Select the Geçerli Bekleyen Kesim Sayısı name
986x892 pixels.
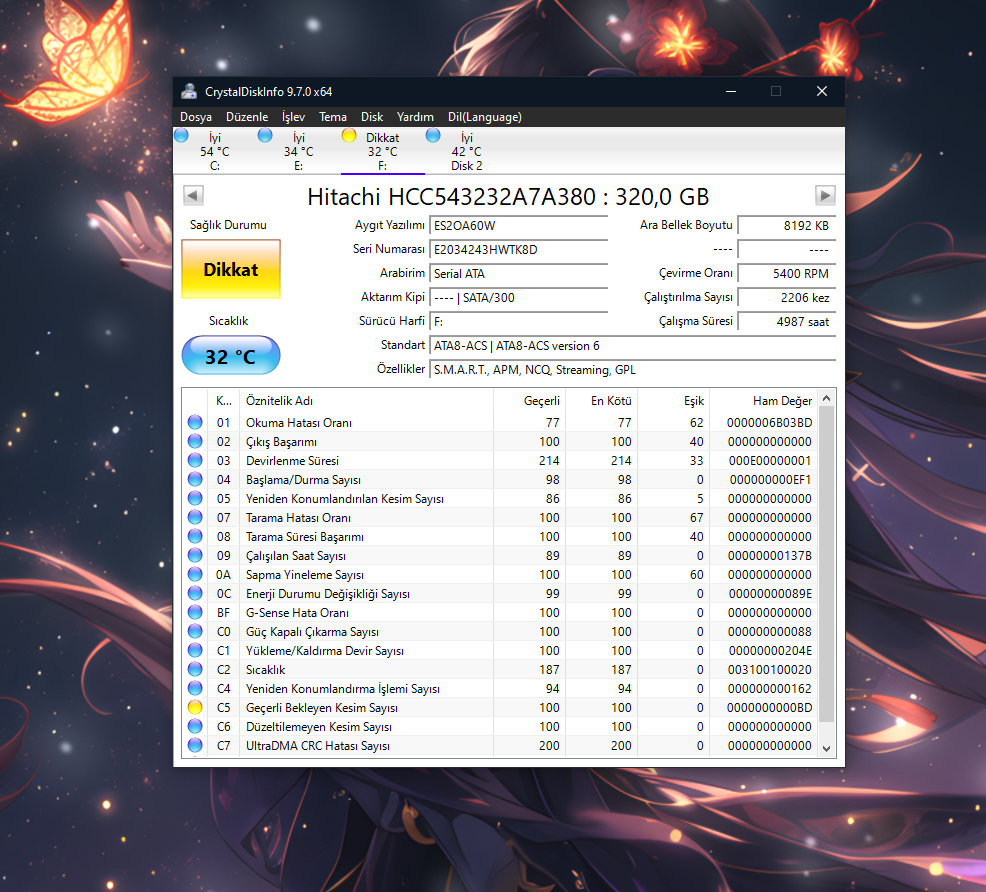[322, 708]
